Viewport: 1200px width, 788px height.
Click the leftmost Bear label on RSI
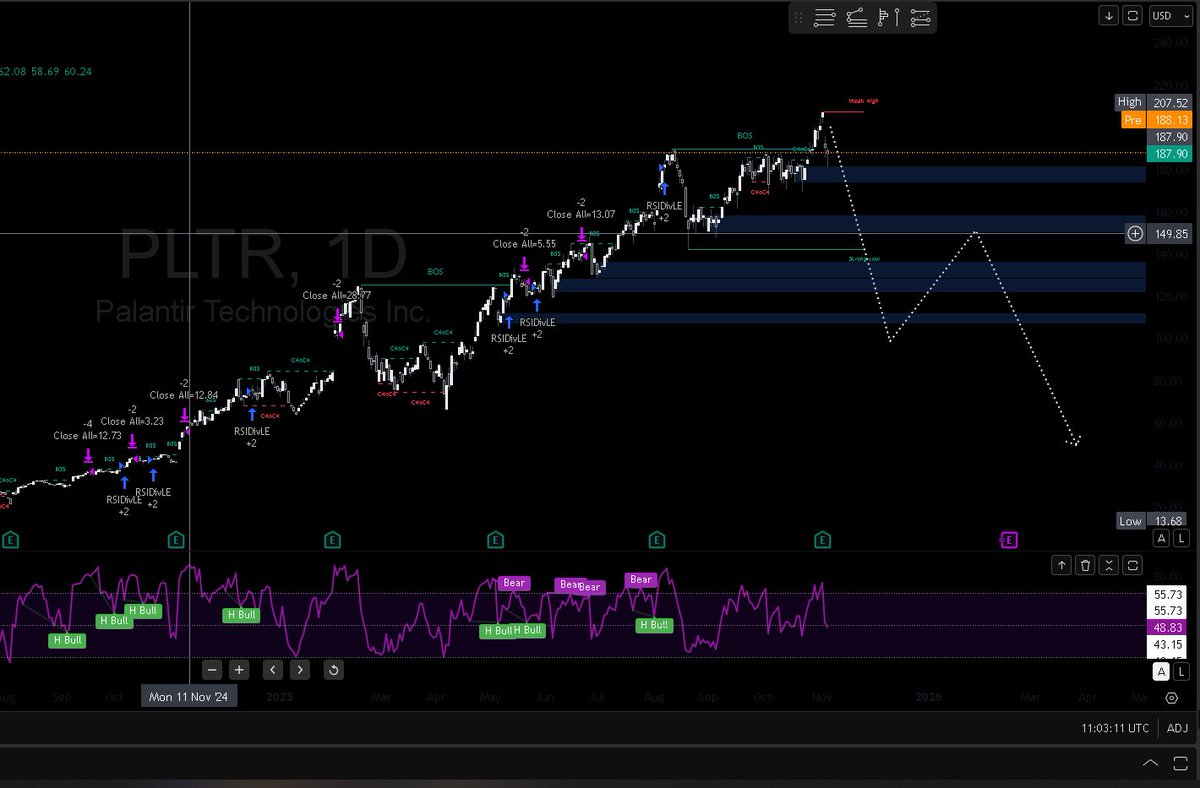point(514,582)
